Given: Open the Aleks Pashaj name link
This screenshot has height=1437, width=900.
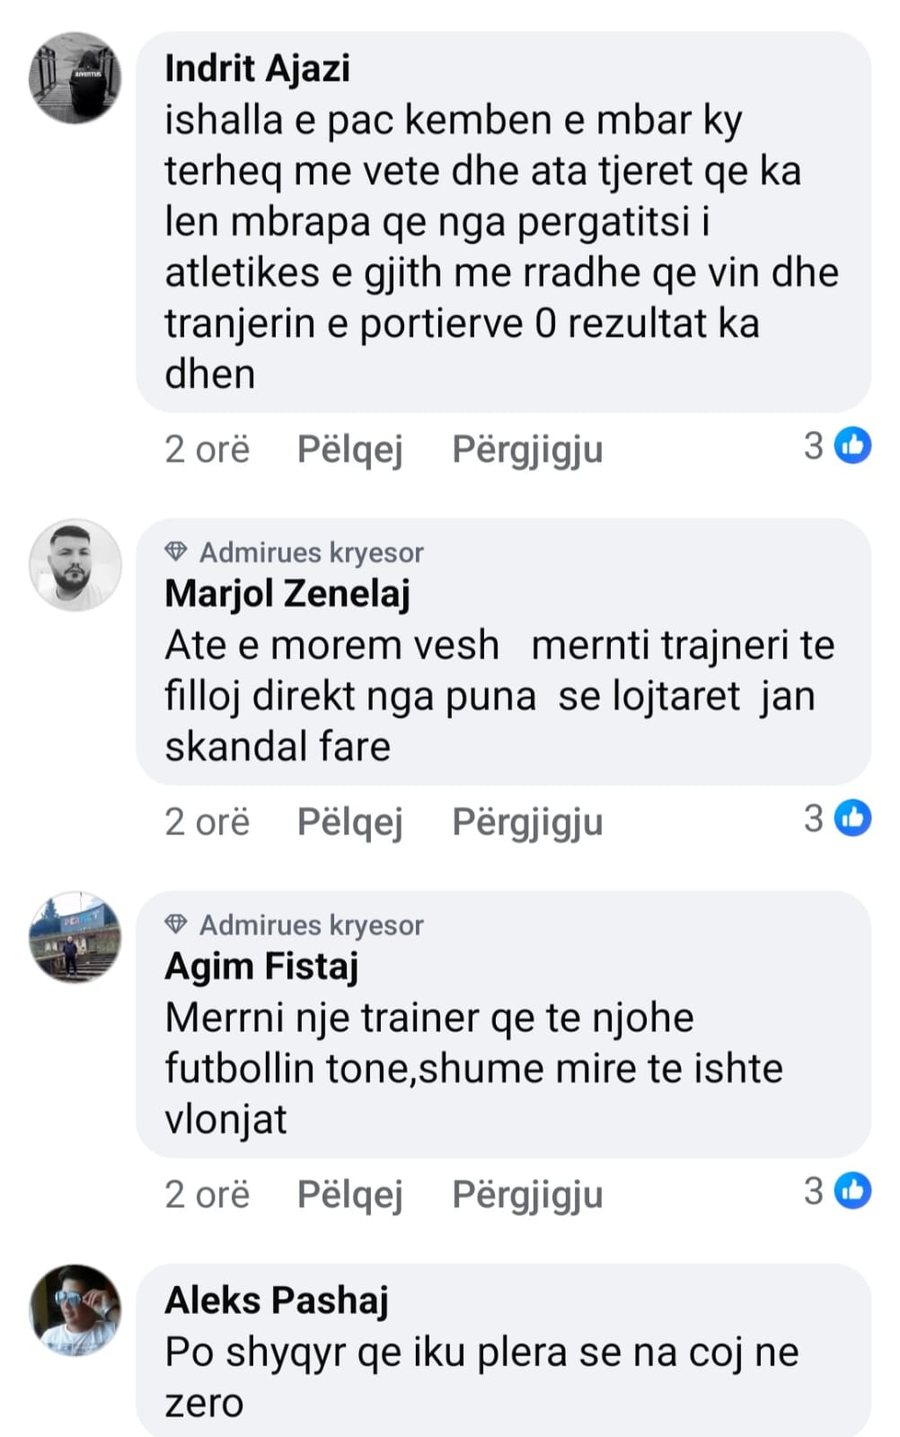Looking at the screenshot, I should pyautogui.click(x=276, y=1300).
